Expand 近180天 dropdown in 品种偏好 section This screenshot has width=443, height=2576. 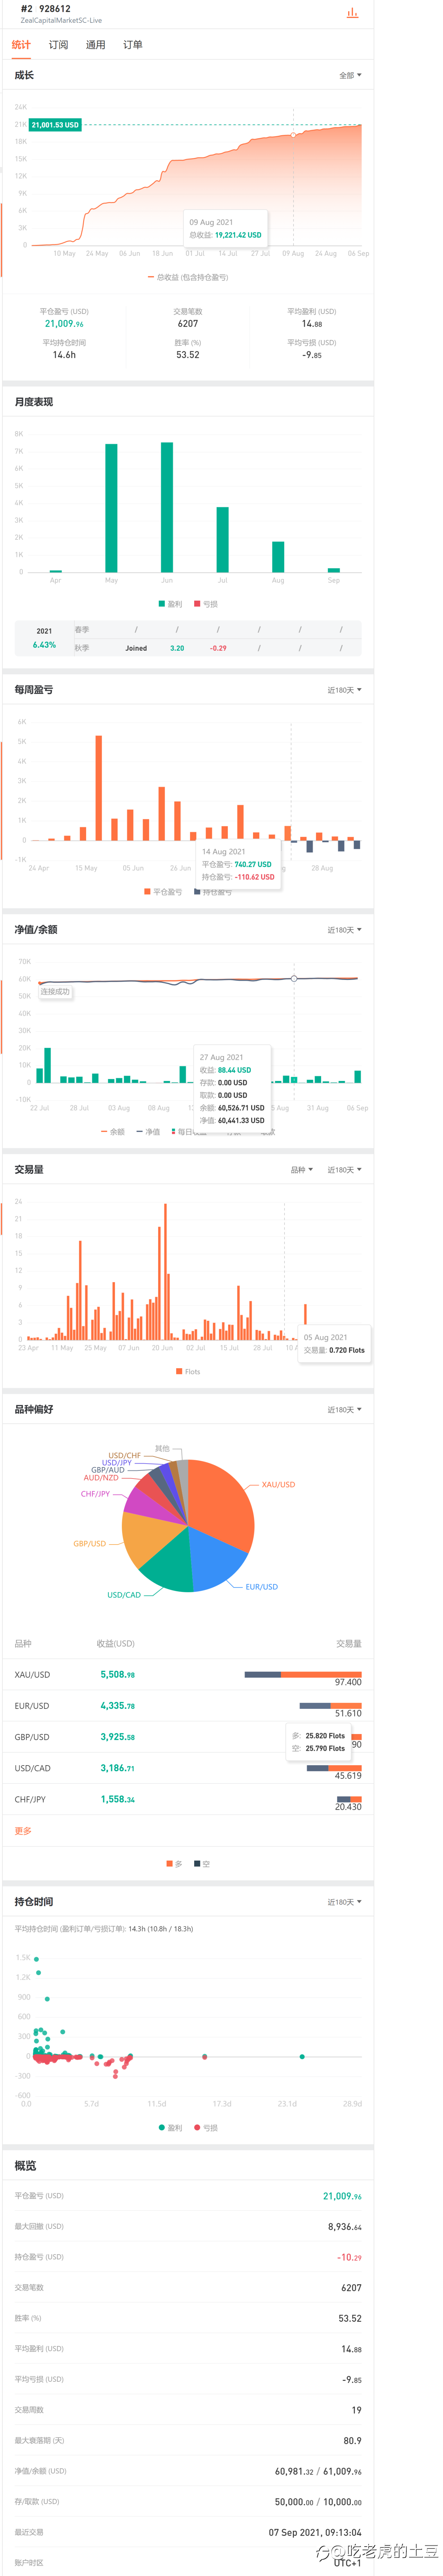(x=345, y=1410)
